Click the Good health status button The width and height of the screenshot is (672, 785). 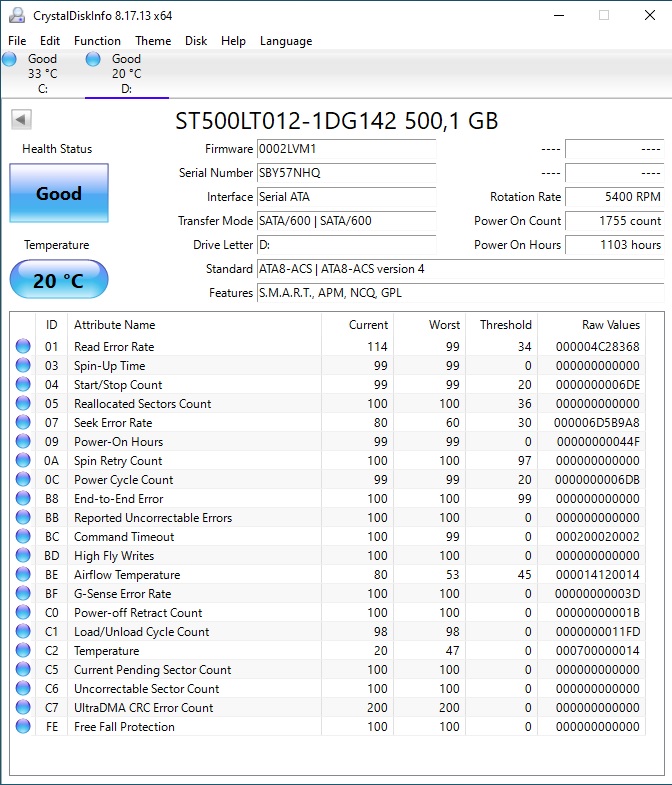coord(59,193)
